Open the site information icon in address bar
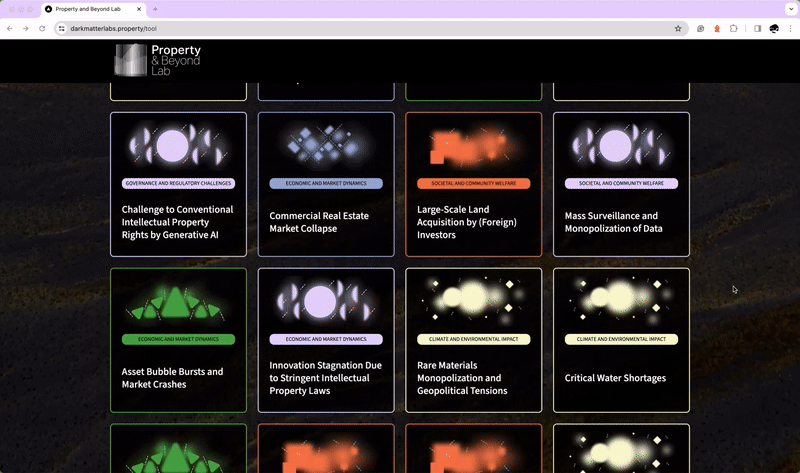 [62, 29]
